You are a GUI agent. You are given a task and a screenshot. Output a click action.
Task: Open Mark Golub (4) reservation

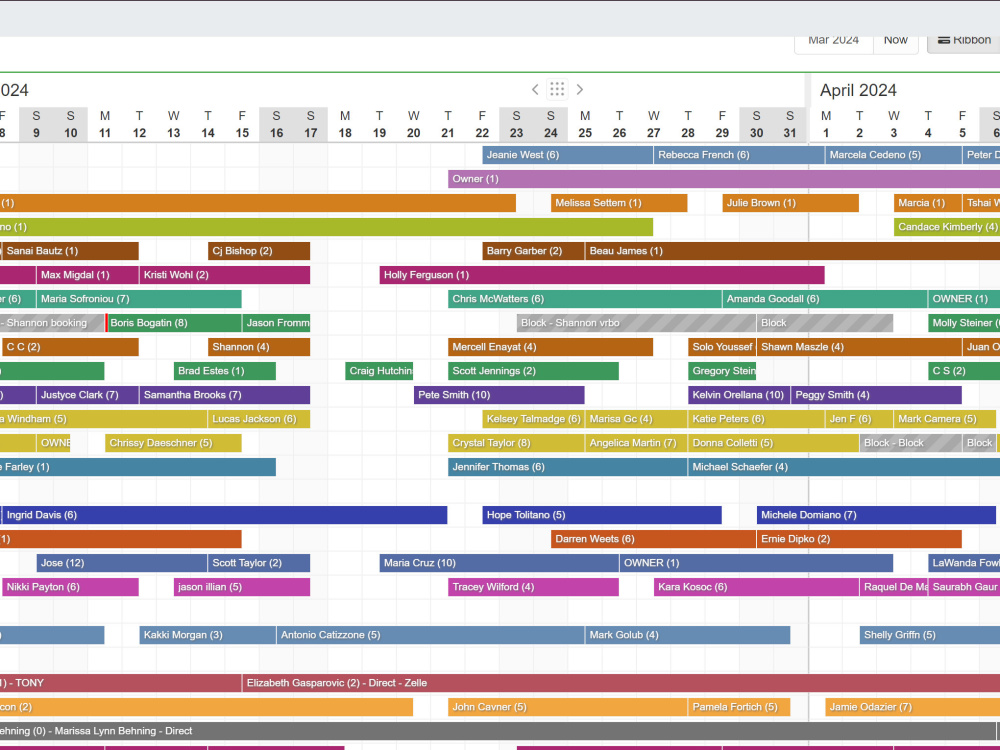point(688,635)
